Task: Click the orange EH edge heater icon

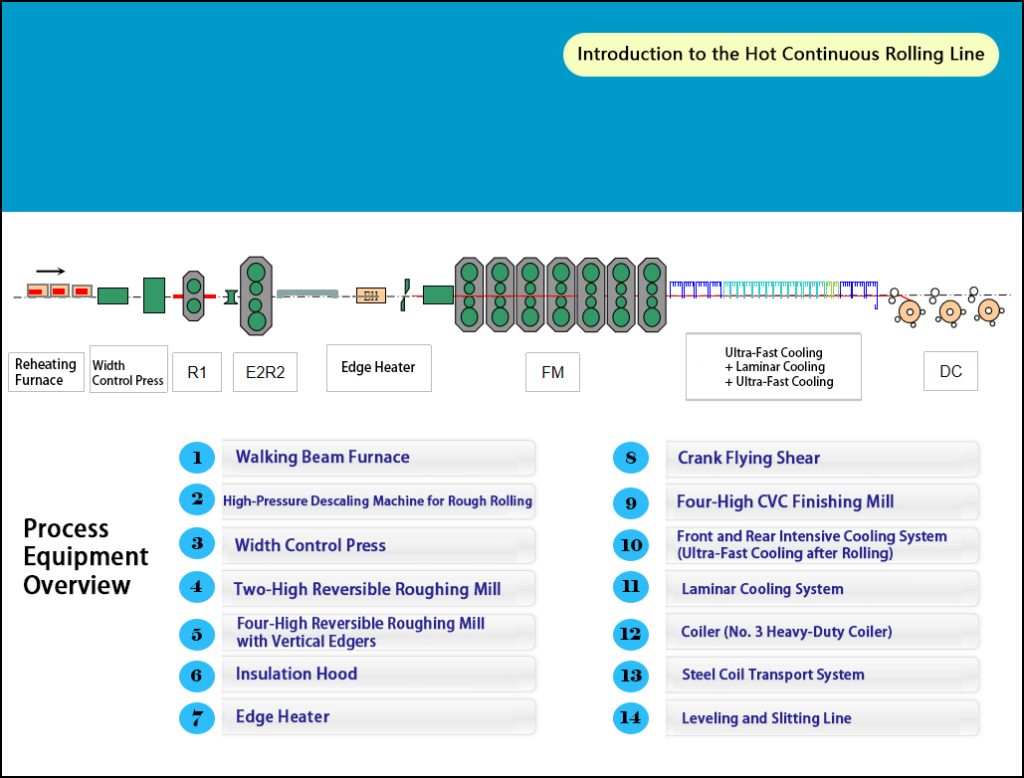Action: pos(373,295)
